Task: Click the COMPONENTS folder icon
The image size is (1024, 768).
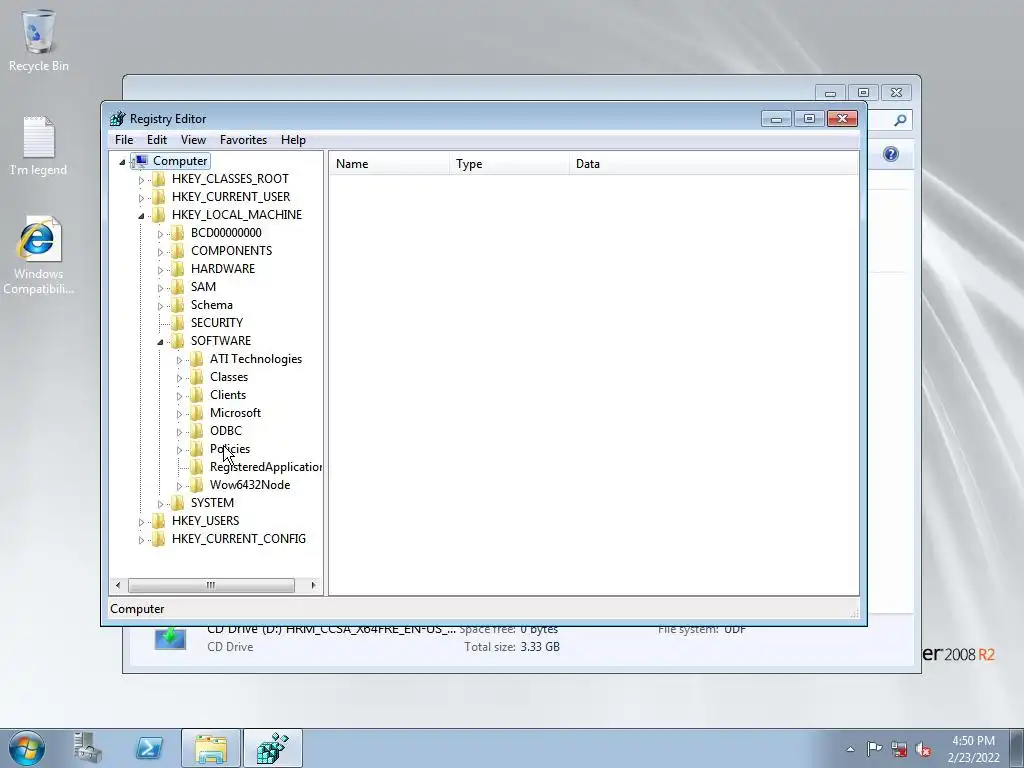Action: pos(178,251)
